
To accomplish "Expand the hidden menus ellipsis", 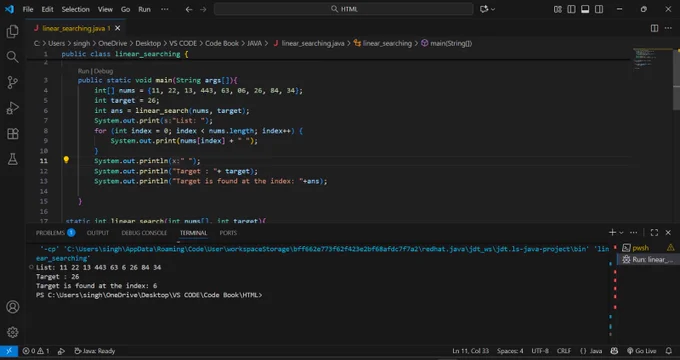I will (164, 9).
